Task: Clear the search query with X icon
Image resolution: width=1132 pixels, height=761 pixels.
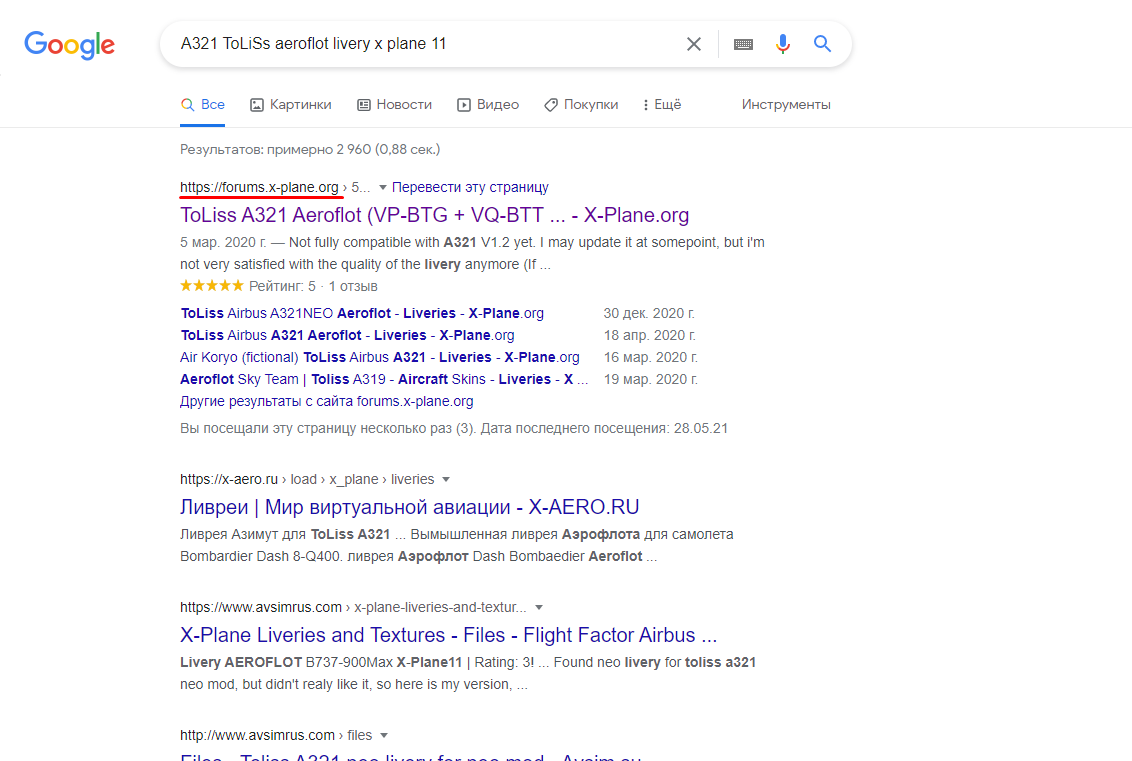Action: click(694, 44)
